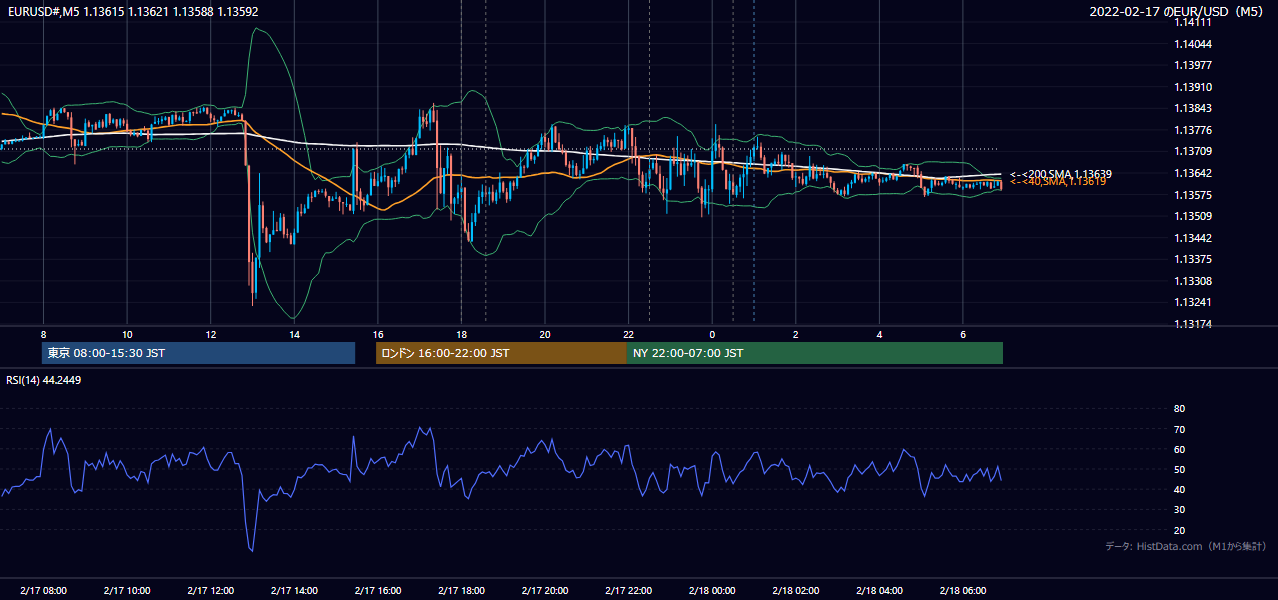Click price axis value 1.13642
This screenshot has width=1278, height=600.
1194,173
